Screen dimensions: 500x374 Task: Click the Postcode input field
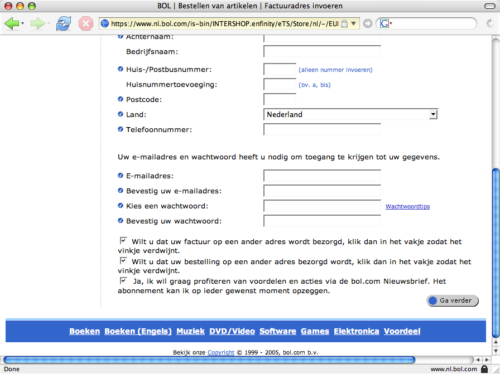(x=280, y=99)
